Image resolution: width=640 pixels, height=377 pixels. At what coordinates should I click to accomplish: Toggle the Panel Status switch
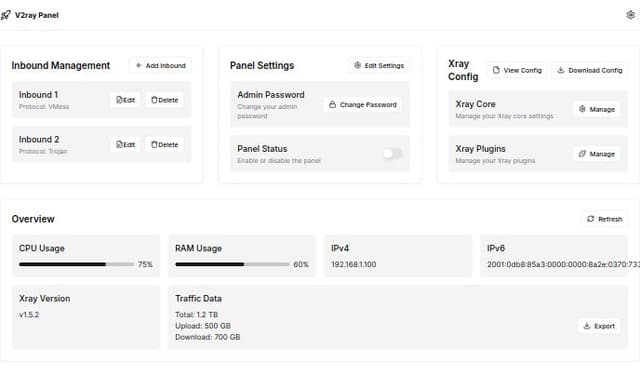[x=392, y=153]
